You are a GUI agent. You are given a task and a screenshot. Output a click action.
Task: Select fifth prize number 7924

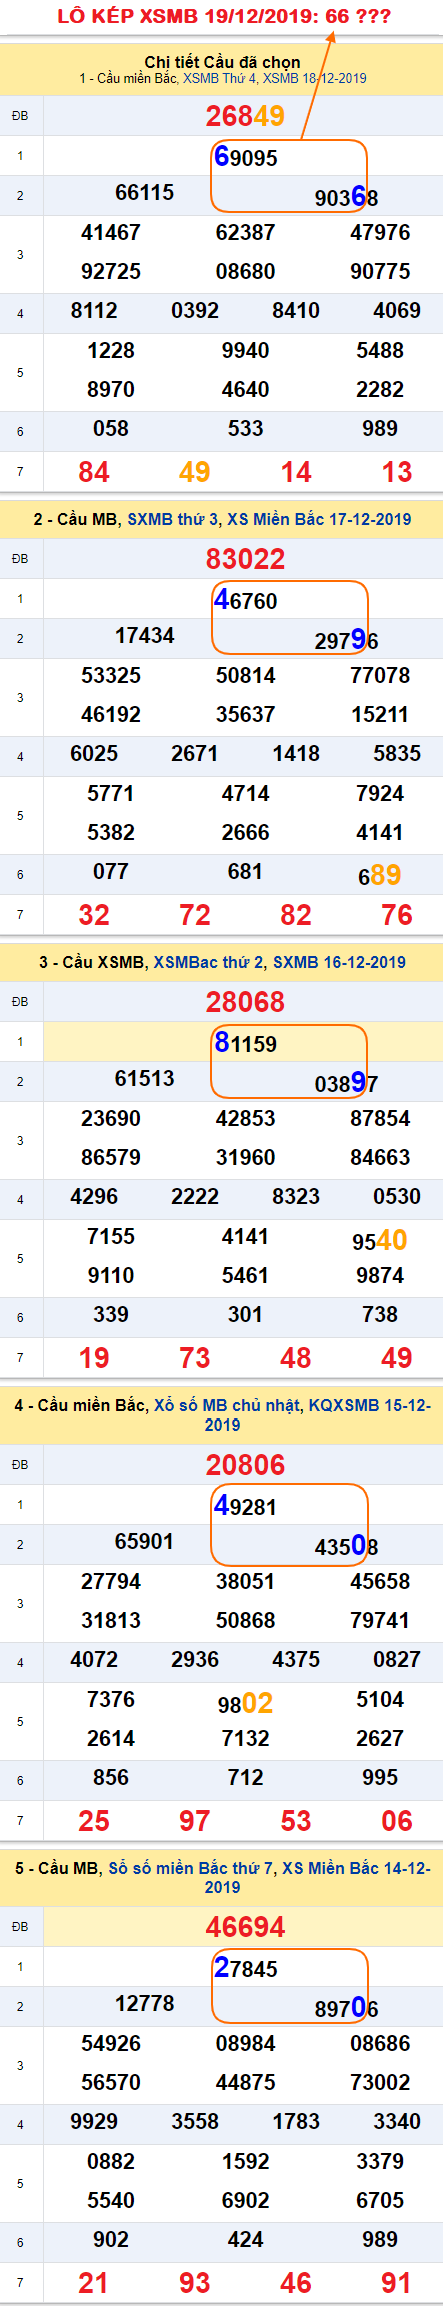[380, 794]
